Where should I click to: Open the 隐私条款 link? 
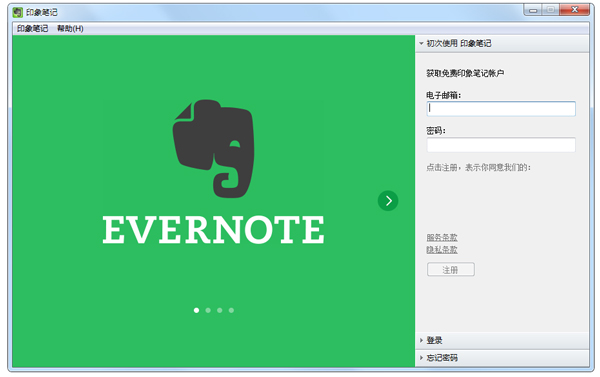[442, 250]
